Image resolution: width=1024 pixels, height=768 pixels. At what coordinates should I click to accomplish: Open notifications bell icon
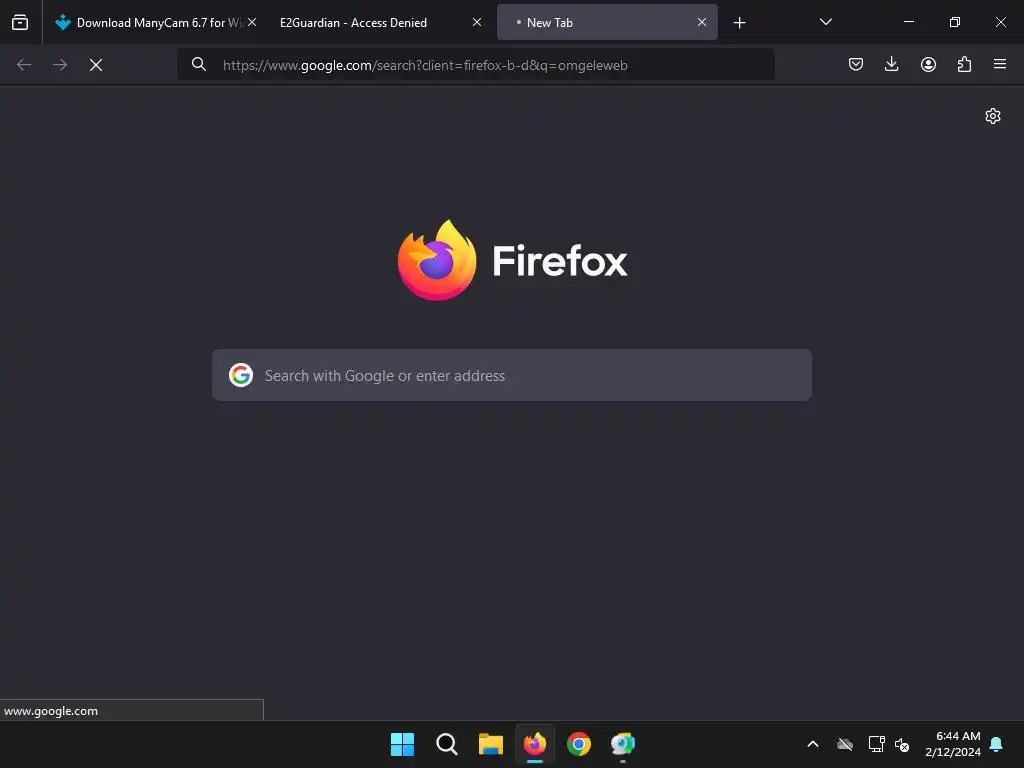tap(997, 744)
